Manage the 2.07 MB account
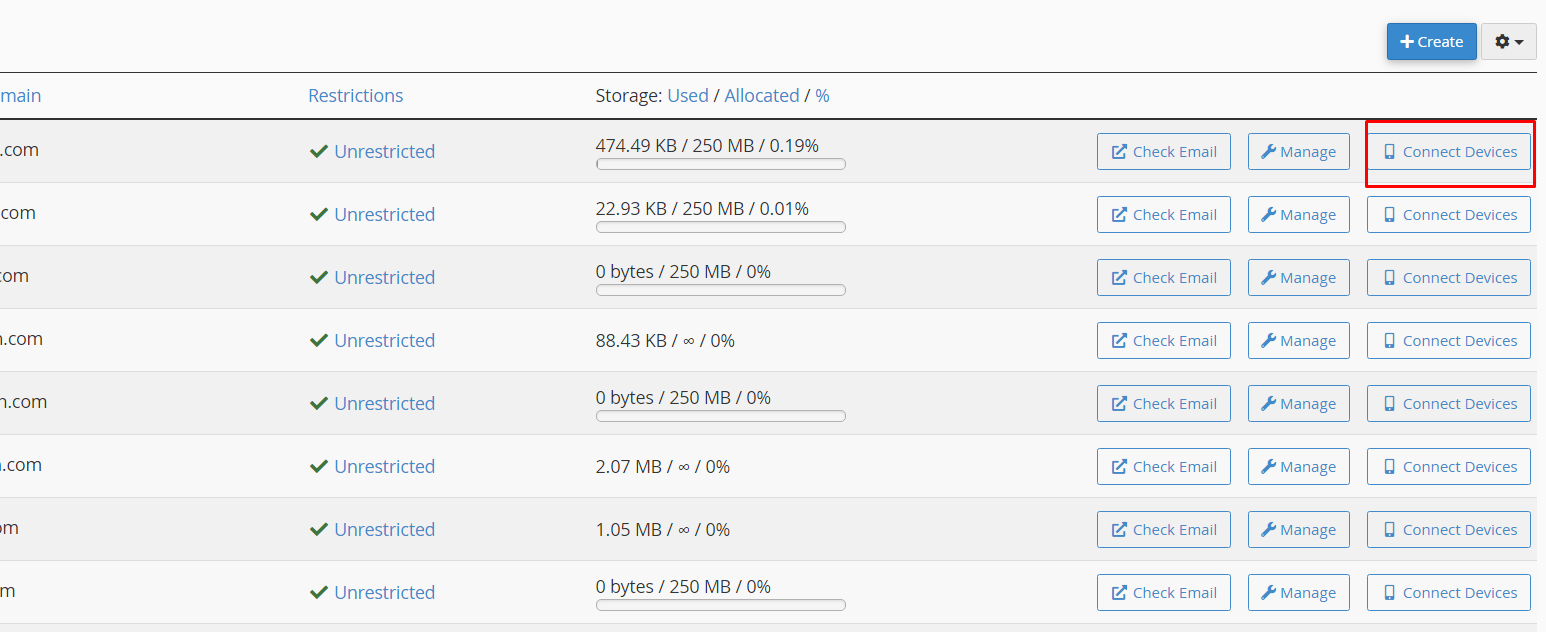 pos(1298,467)
